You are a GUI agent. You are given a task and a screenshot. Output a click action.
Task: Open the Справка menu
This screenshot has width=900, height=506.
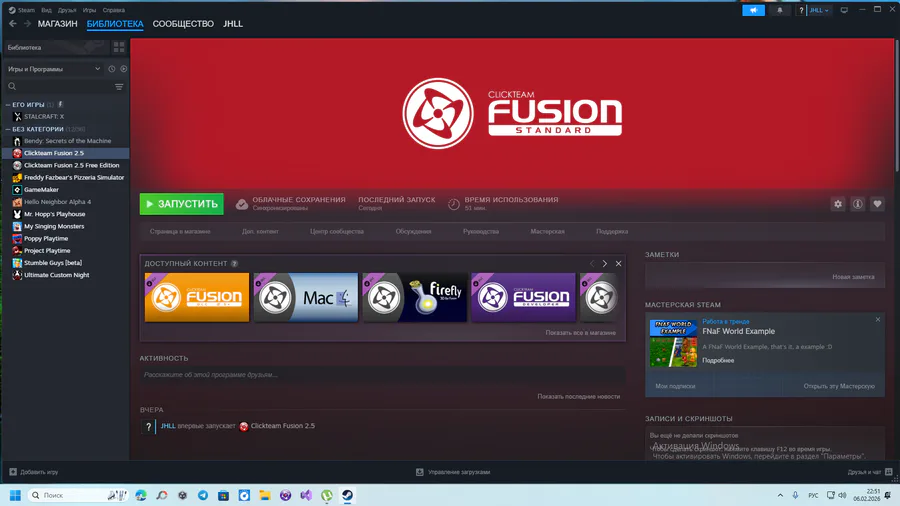tap(114, 10)
